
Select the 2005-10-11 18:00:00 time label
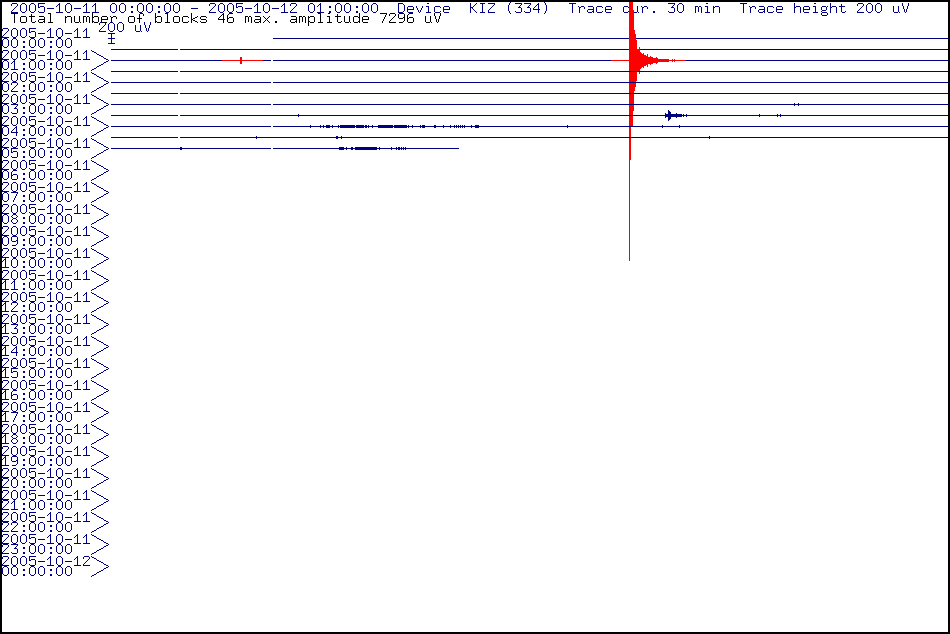pyautogui.click(x=45, y=434)
